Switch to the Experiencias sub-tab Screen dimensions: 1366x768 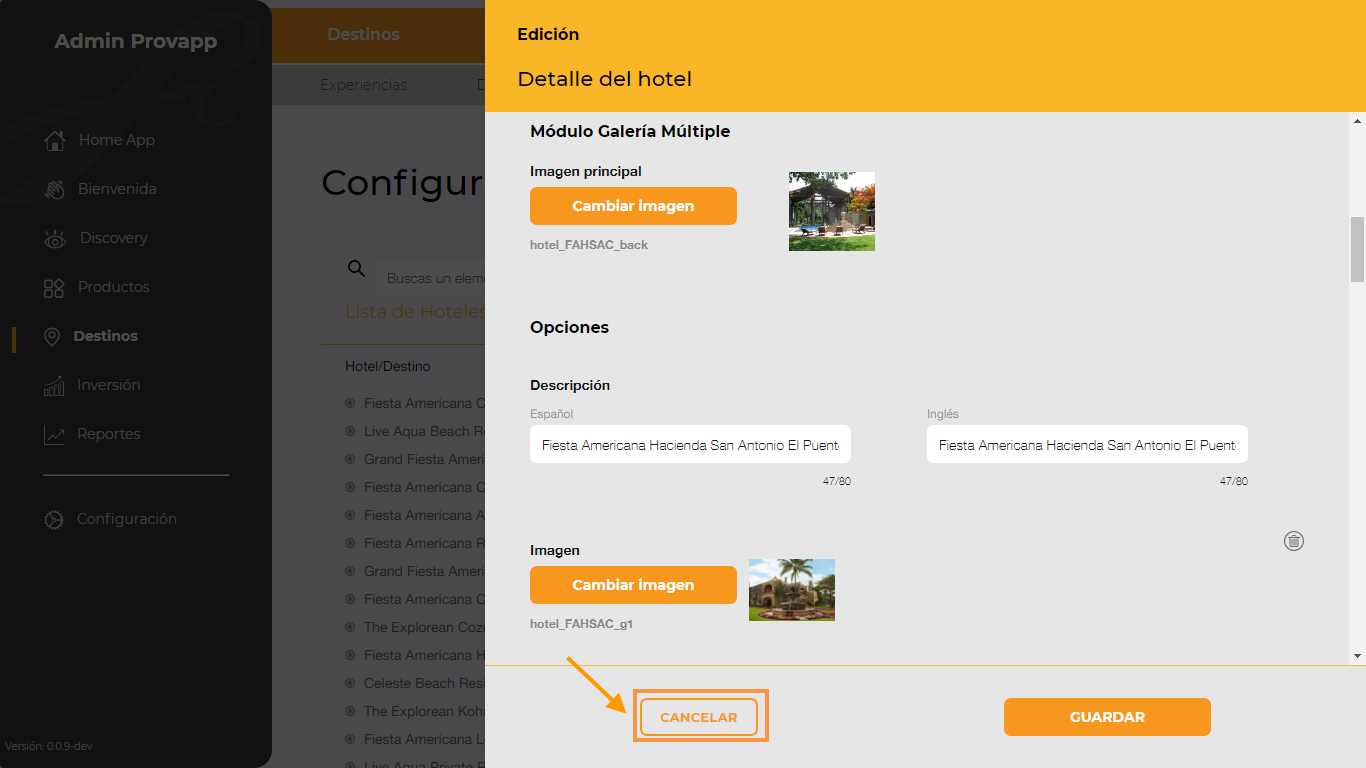(x=363, y=85)
